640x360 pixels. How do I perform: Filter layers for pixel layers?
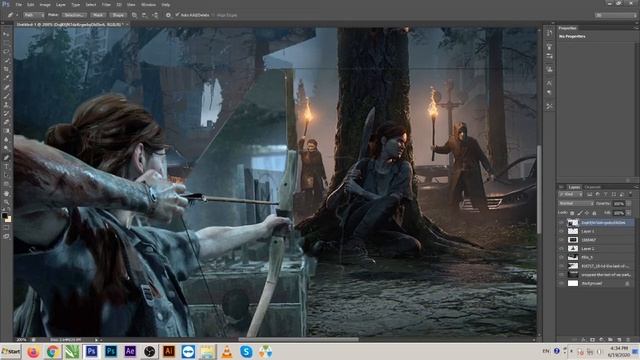tap(590, 194)
